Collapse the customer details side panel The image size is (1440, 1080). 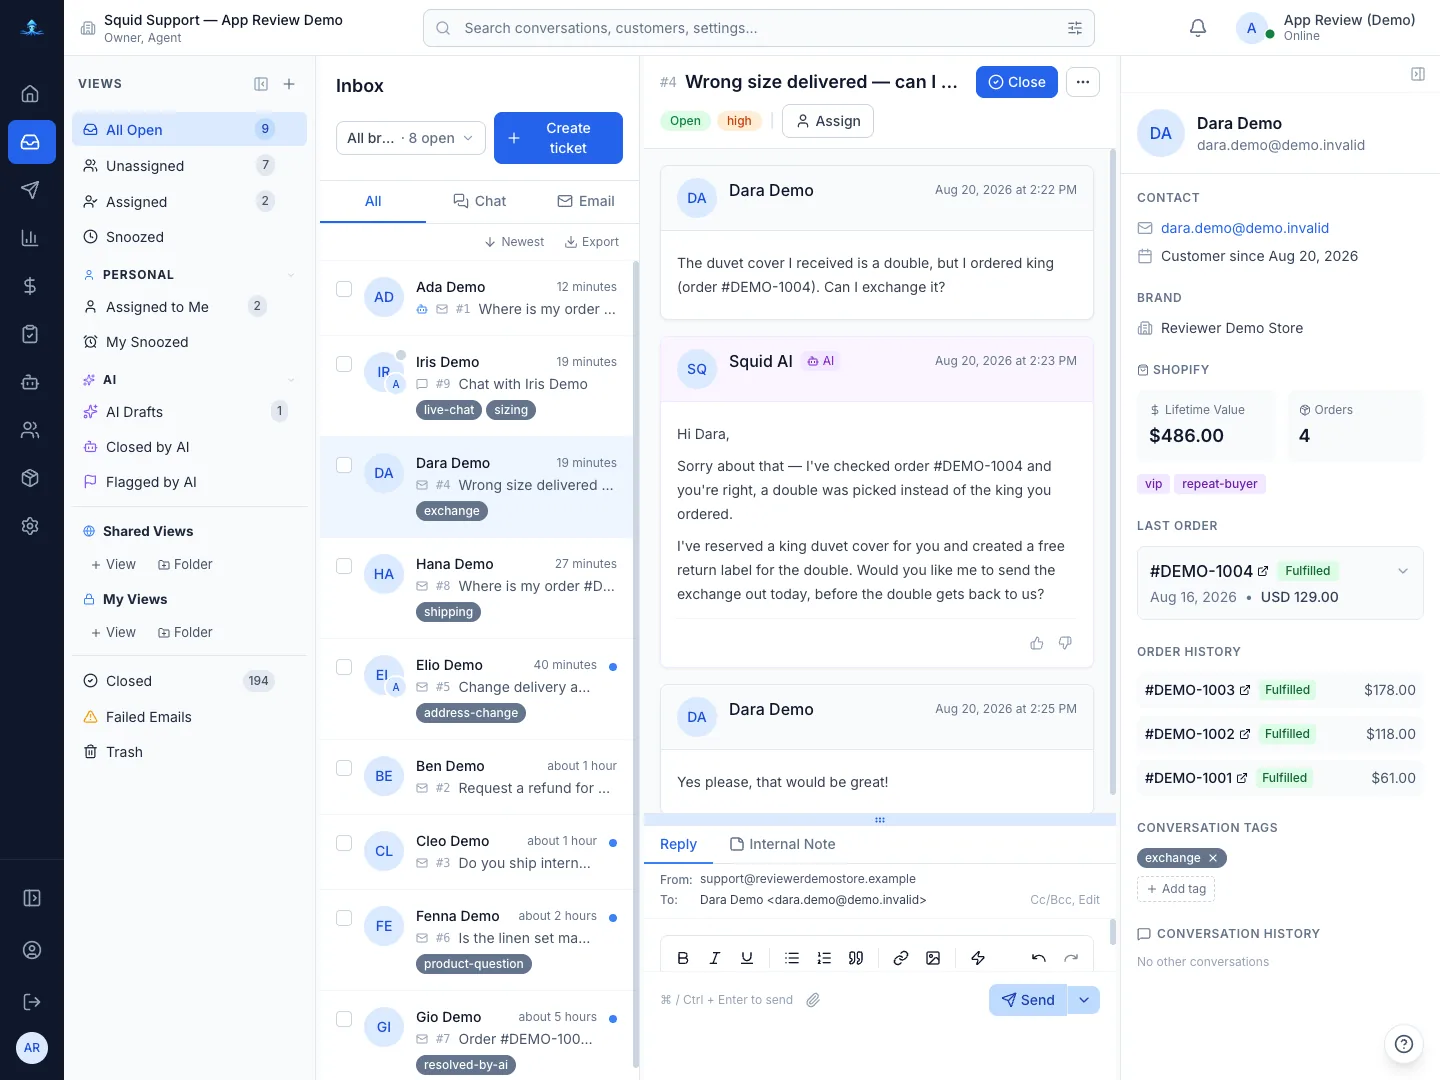(x=1418, y=74)
